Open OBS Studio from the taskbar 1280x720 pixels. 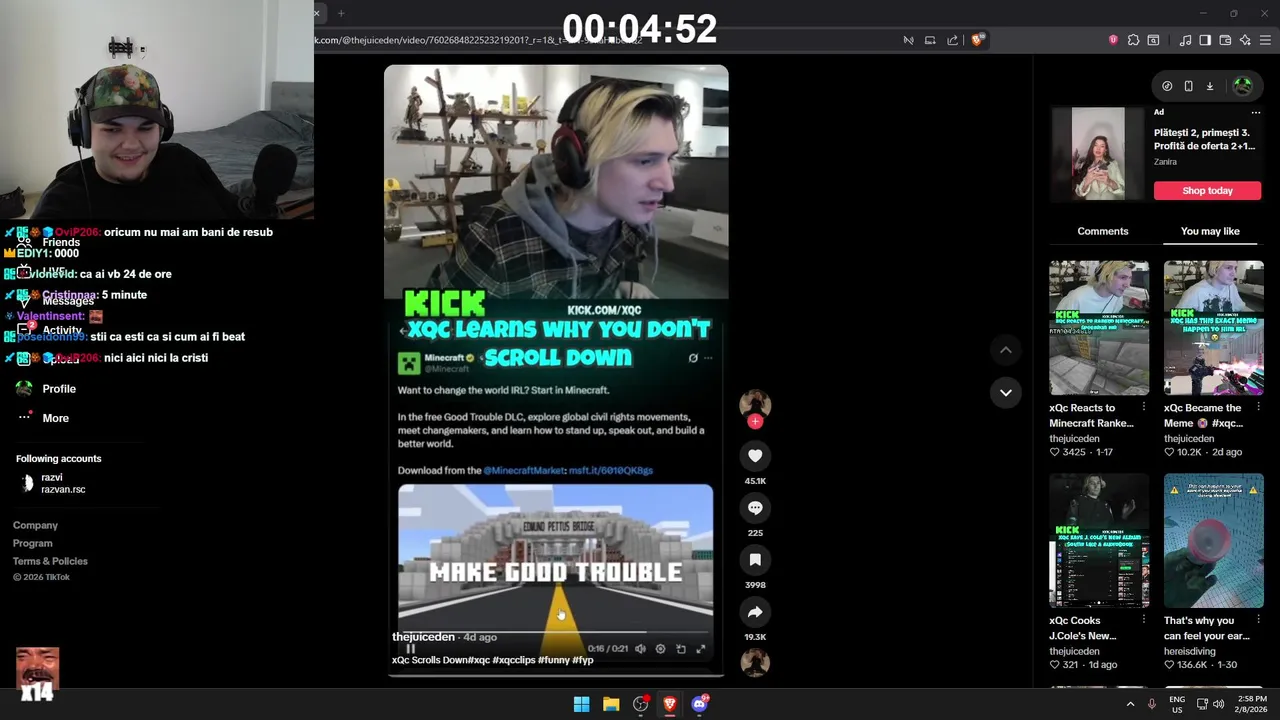click(x=641, y=704)
